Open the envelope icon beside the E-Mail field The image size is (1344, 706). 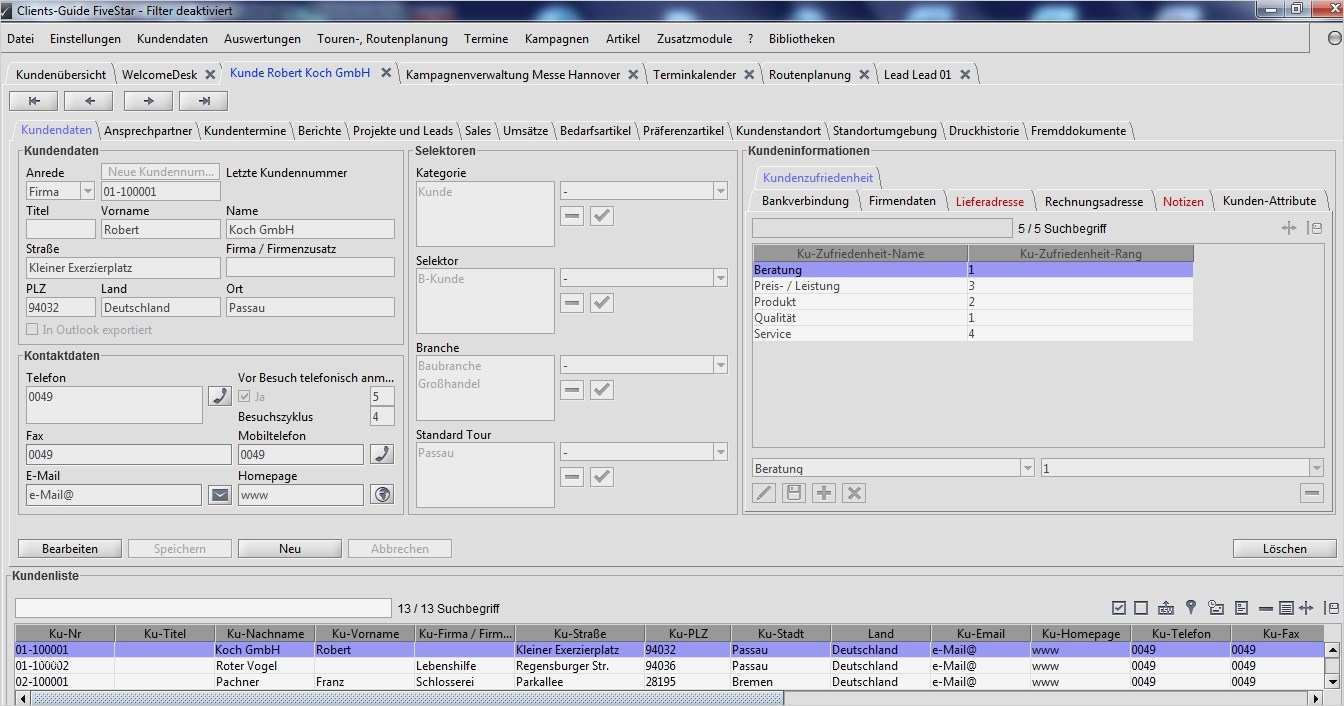[219, 494]
